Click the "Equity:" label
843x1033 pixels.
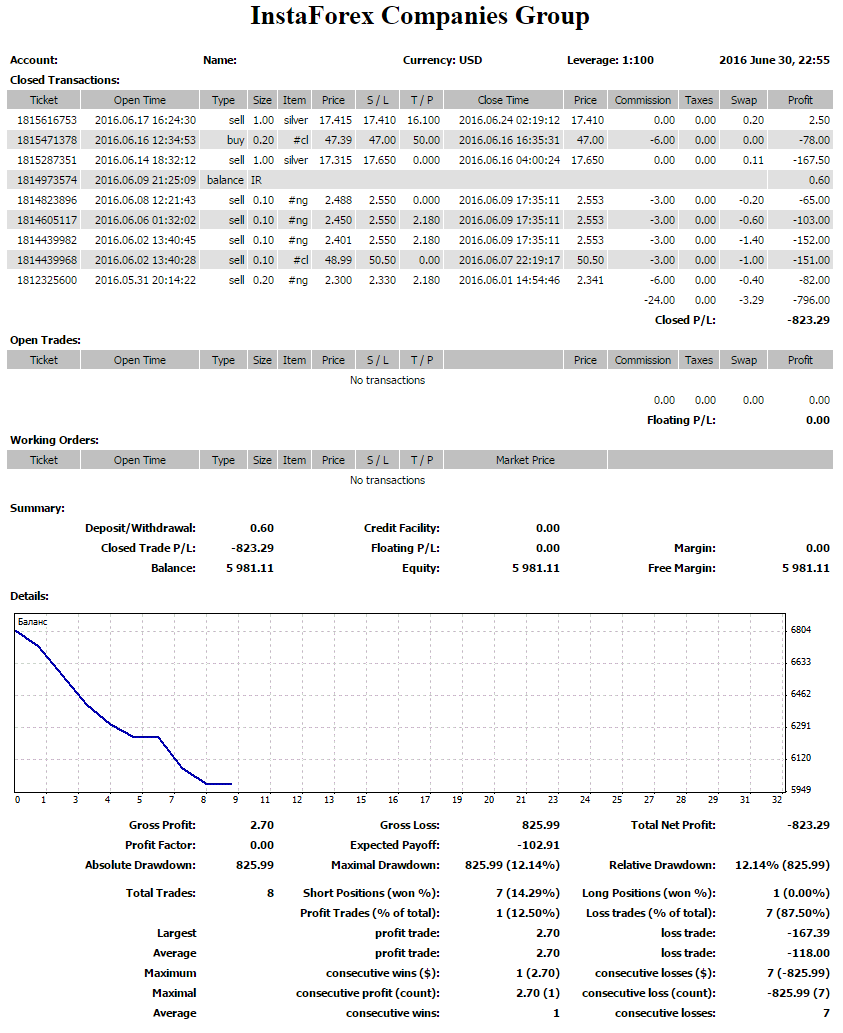(x=421, y=569)
